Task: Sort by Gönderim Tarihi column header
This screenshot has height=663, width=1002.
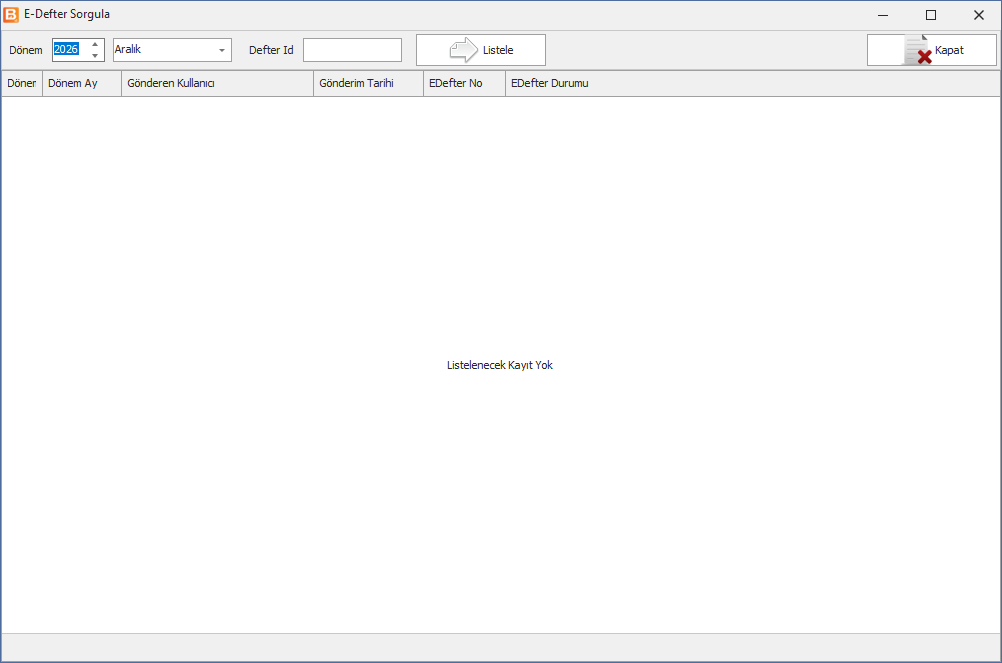Action: [368, 84]
